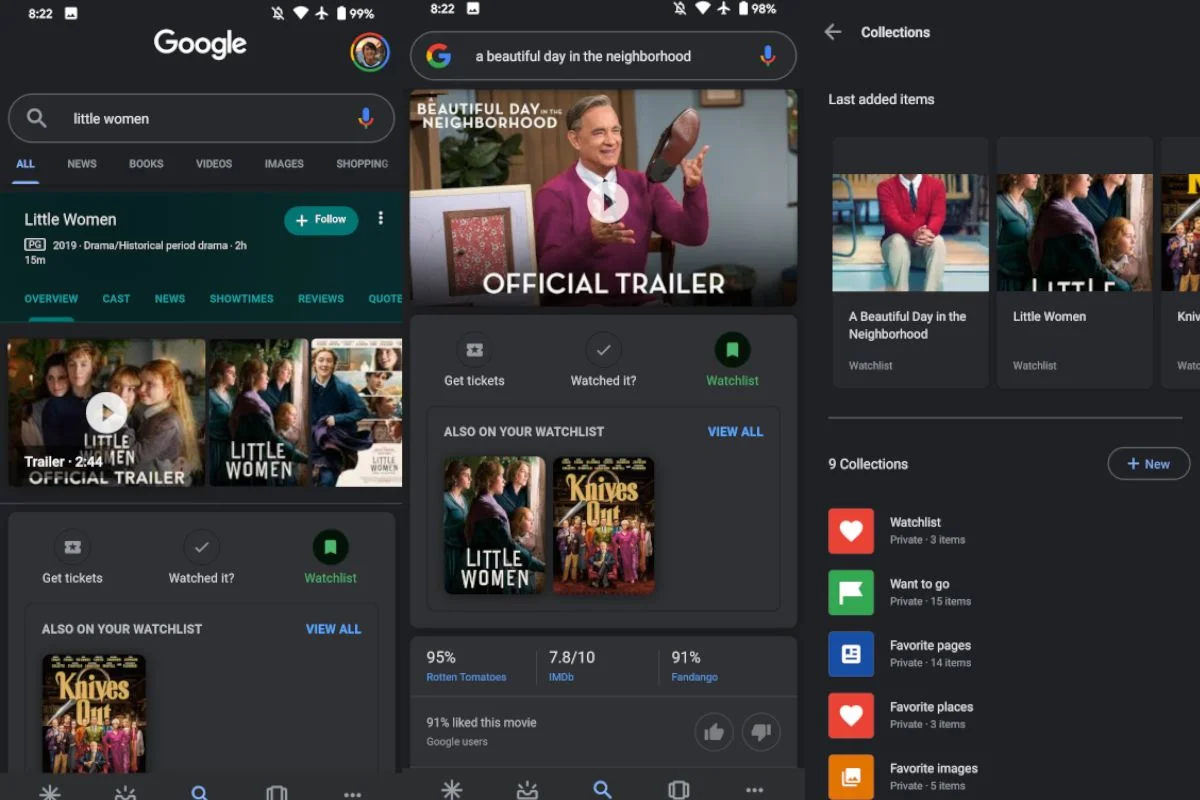The width and height of the screenshot is (1200, 800).
Task: Tap More dots in left bottom navigation
Action: (x=352, y=794)
